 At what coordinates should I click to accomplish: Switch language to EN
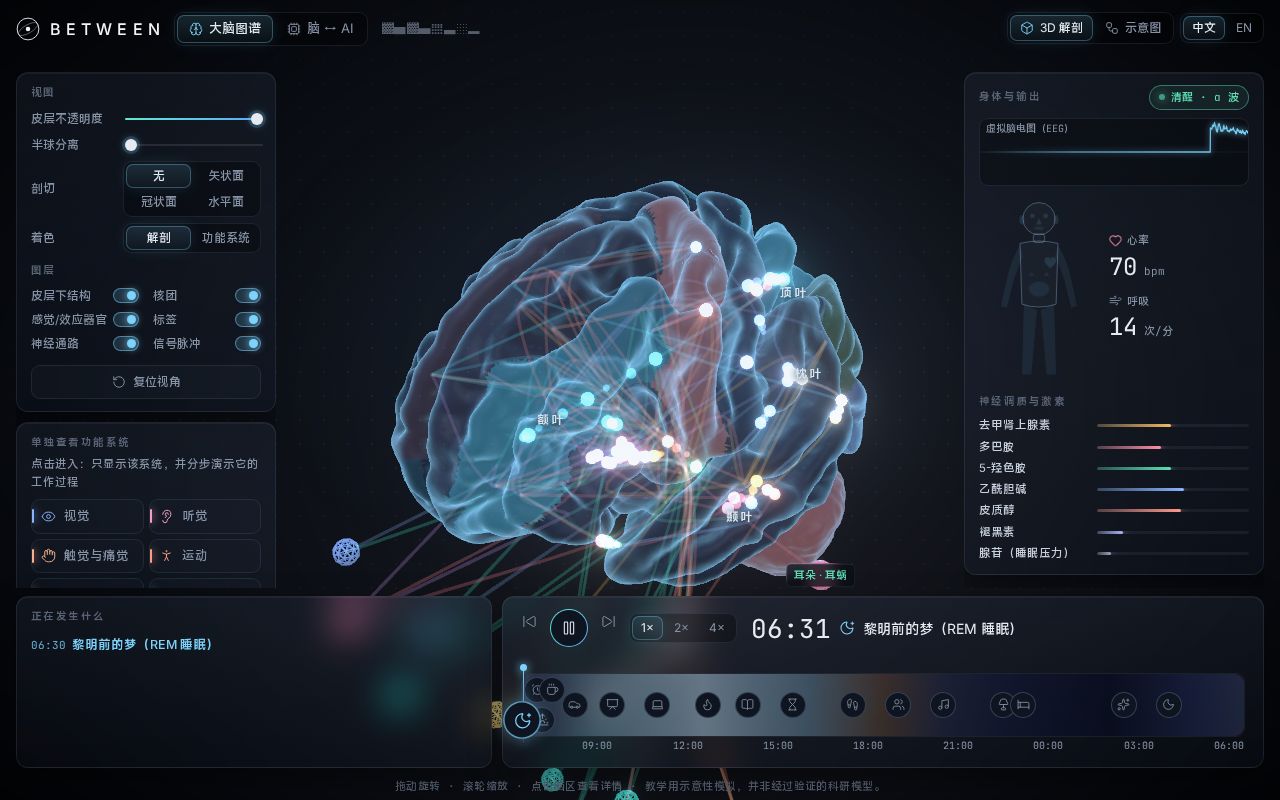[1244, 28]
